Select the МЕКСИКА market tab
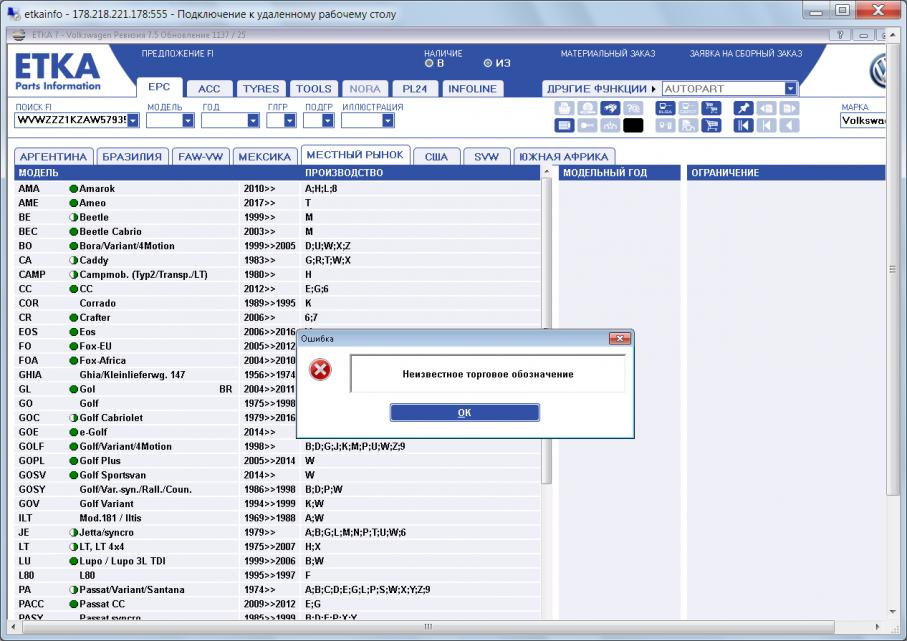This screenshot has height=641, width=907. point(265,157)
